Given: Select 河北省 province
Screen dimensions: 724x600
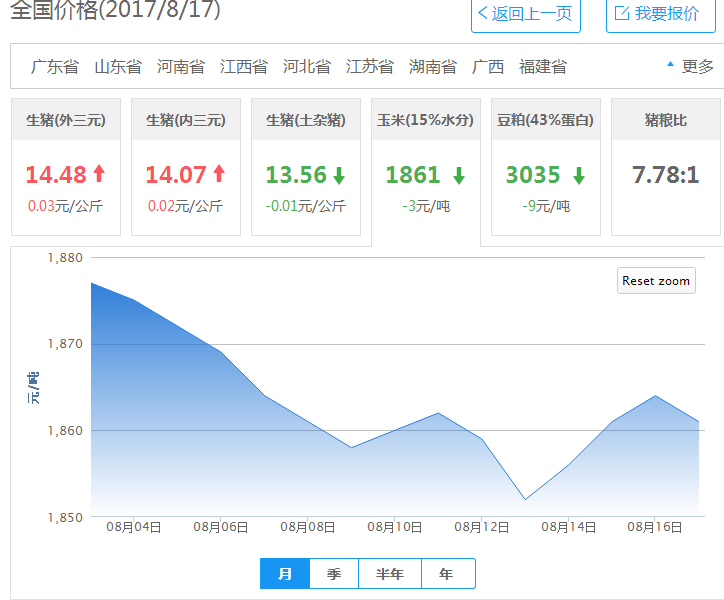Looking at the screenshot, I should point(307,67).
